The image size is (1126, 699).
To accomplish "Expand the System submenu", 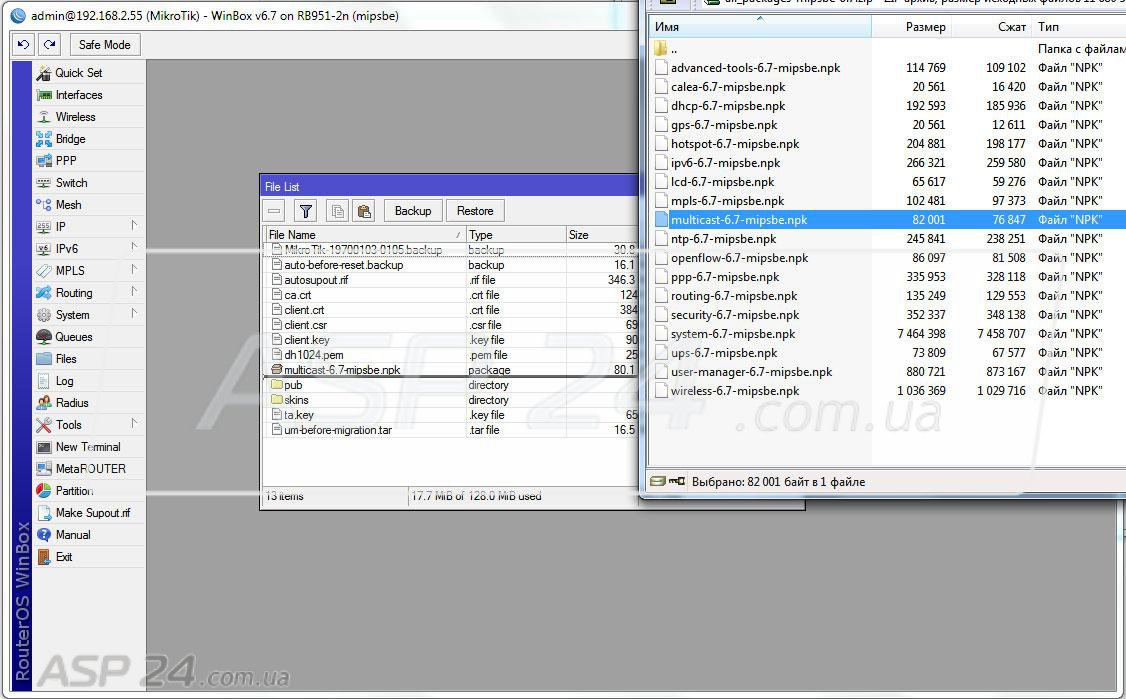I will [x=72, y=315].
